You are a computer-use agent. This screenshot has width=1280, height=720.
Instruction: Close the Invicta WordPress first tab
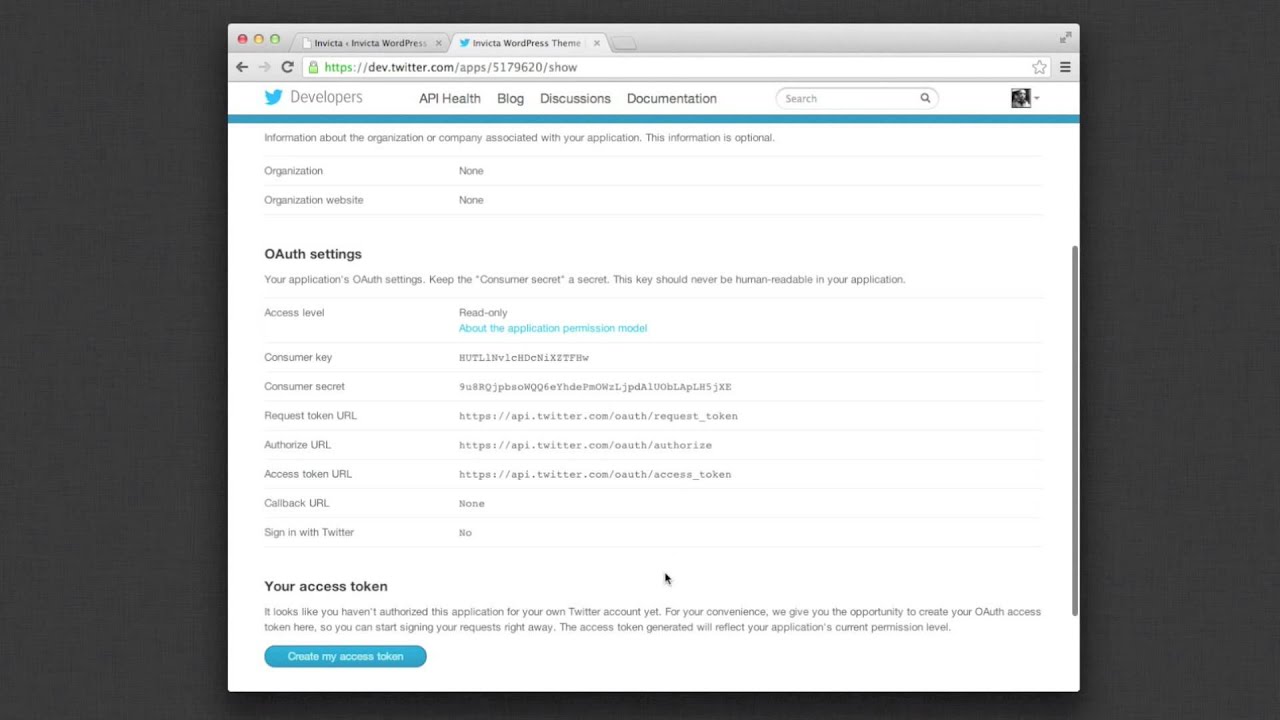click(x=438, y=43)
